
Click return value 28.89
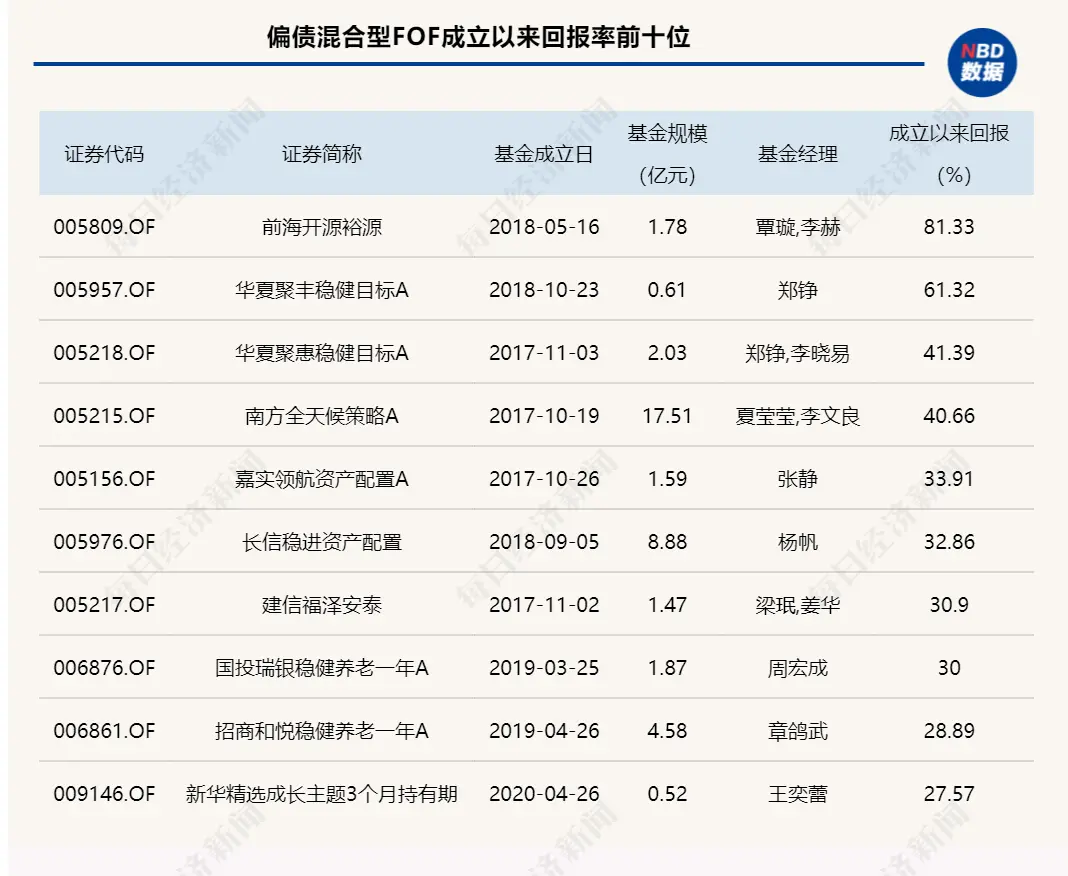point(949,731)
